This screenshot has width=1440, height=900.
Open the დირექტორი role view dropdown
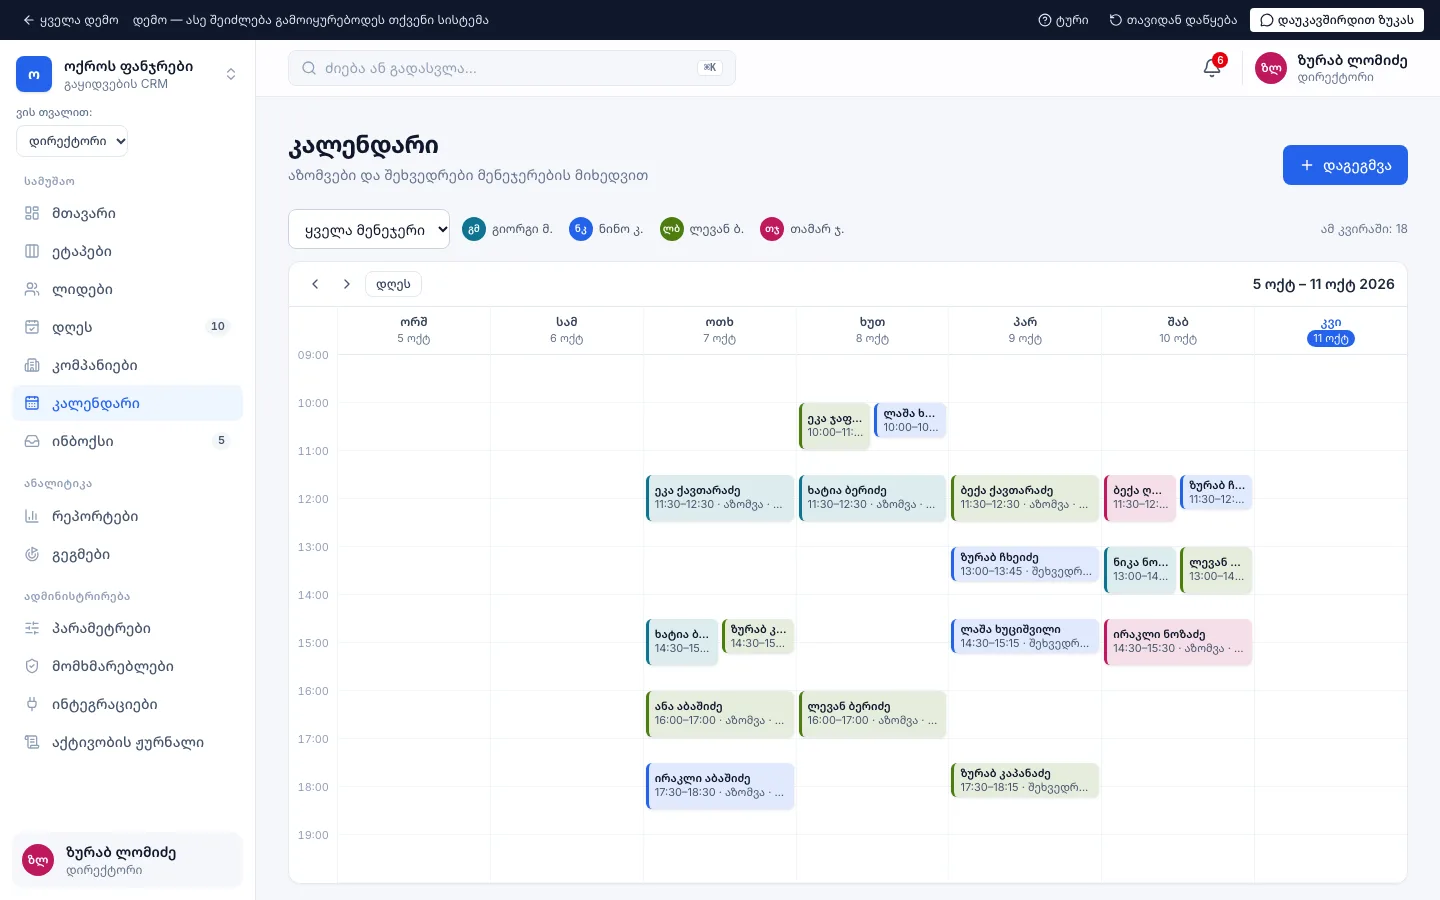click(x=72, y=141)
